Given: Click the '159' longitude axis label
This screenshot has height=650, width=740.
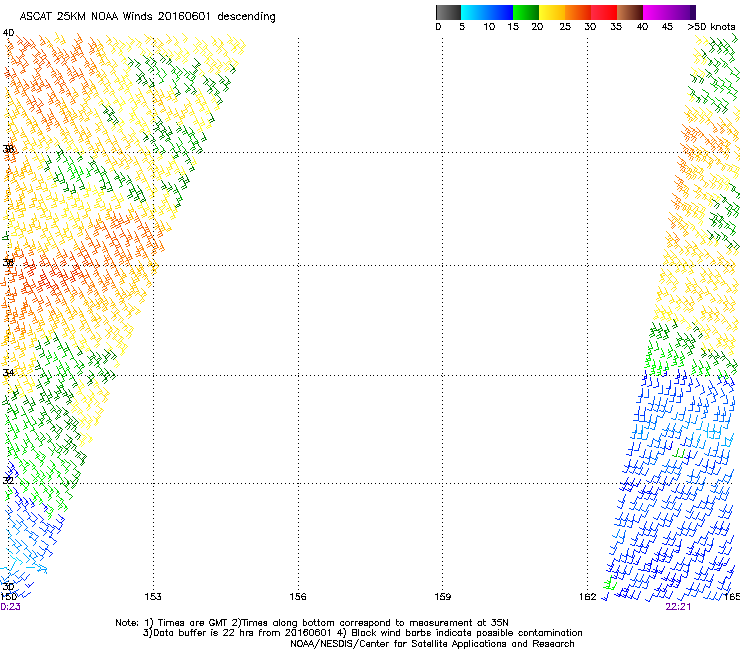Looking at the screenshot, I should click(x=443, y=597).
